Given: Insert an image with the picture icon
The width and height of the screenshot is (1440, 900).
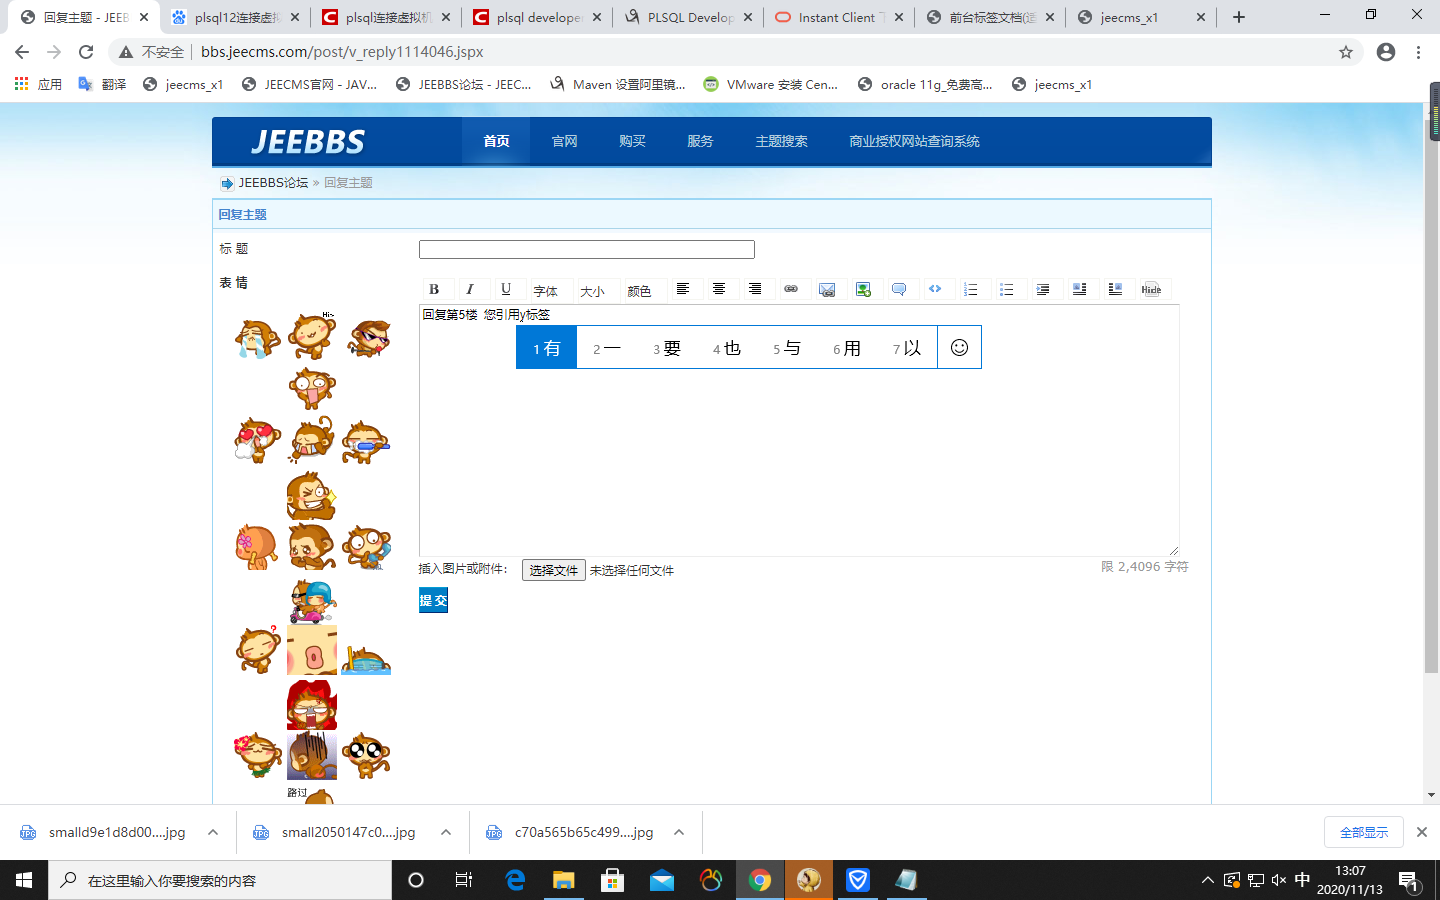Looking at the screenshot, I should click(x=863, y=289).
